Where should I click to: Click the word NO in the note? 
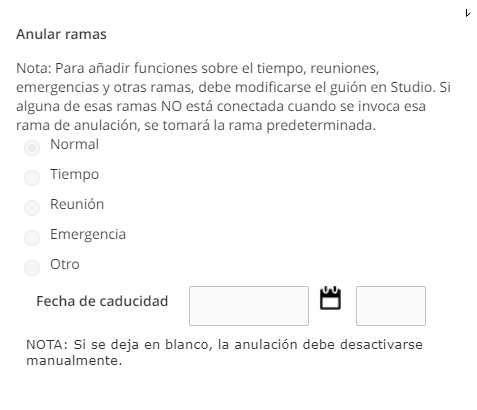point(171,106)
